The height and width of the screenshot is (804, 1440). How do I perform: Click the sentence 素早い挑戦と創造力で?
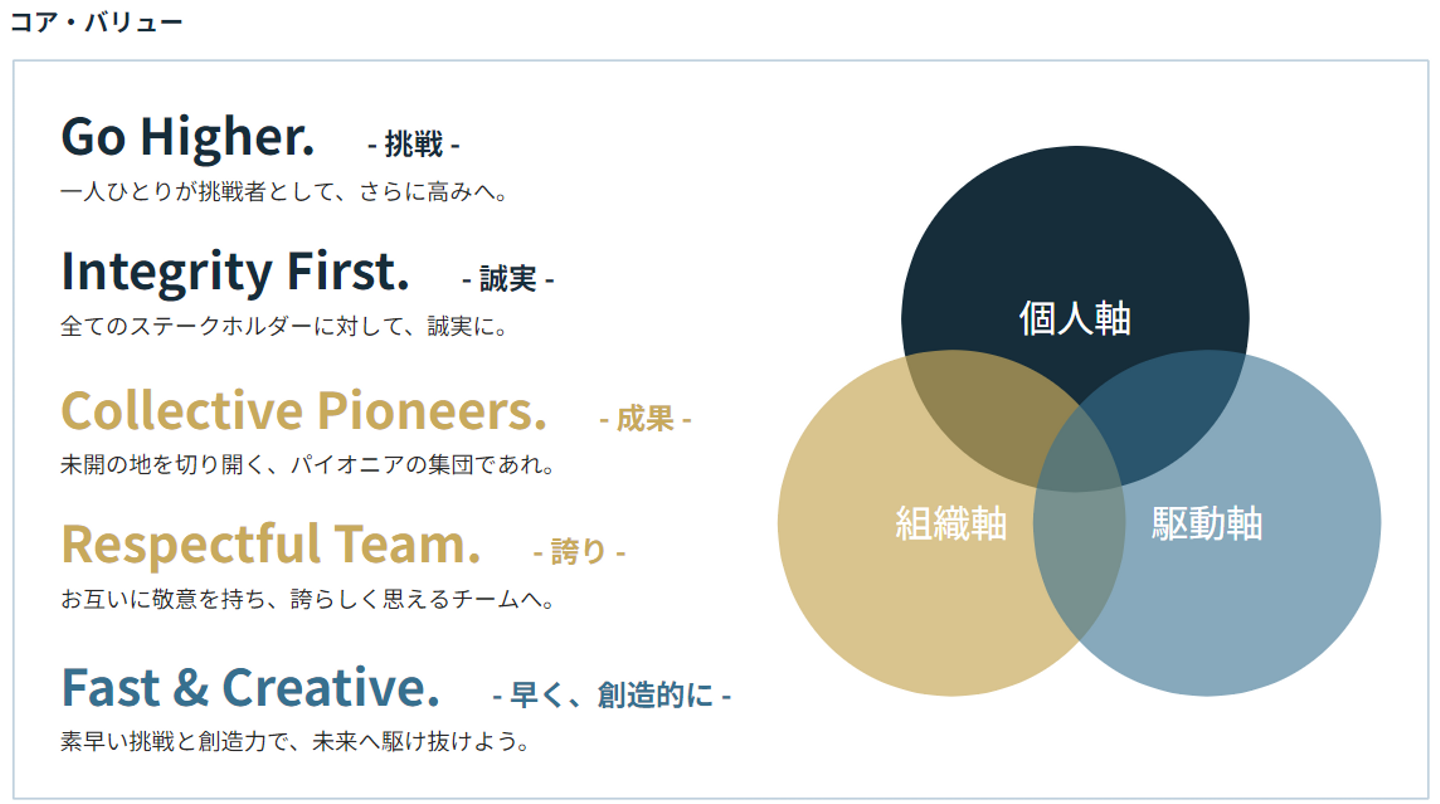(294, 742)
